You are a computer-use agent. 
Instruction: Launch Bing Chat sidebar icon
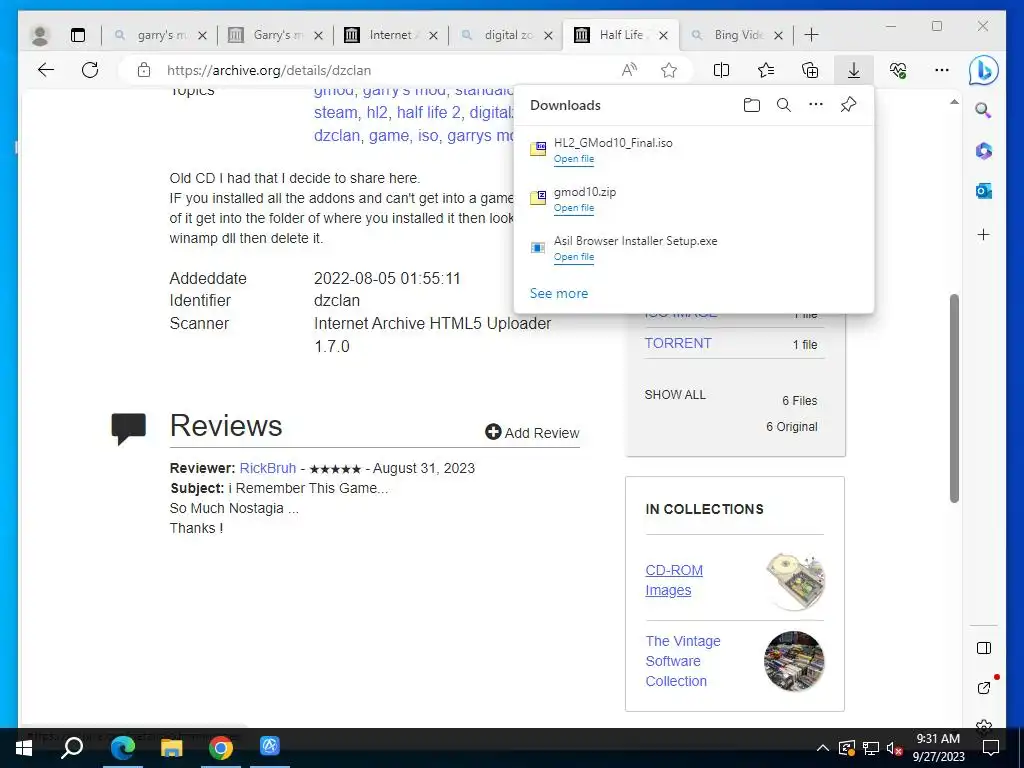984,70
